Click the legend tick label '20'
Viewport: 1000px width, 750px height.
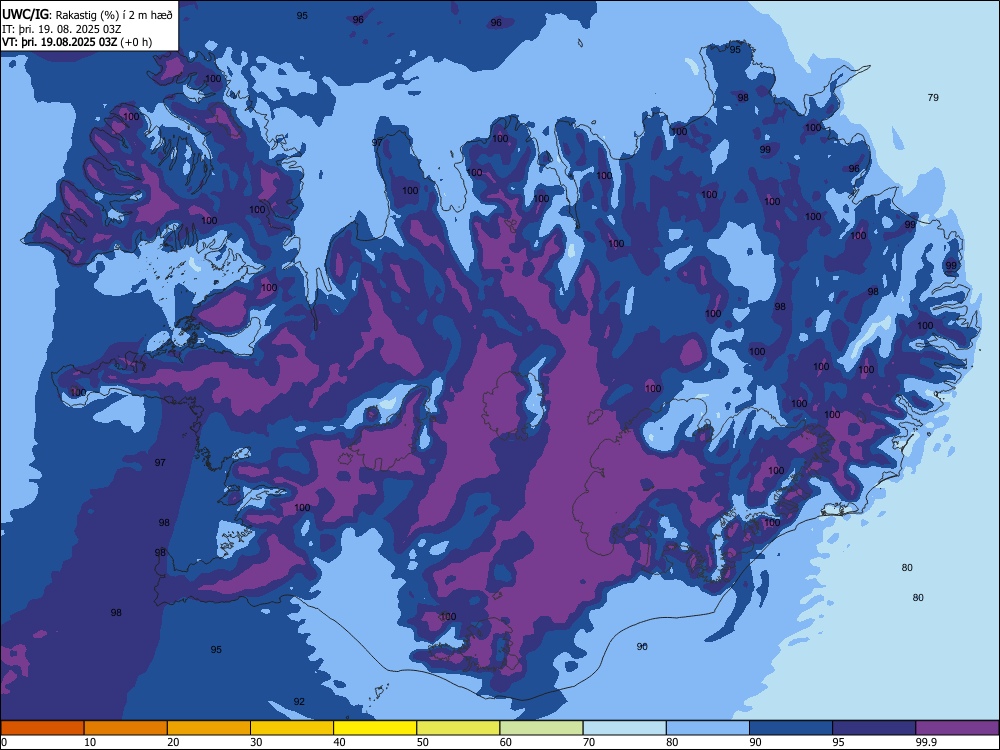[x=173, y=742]
